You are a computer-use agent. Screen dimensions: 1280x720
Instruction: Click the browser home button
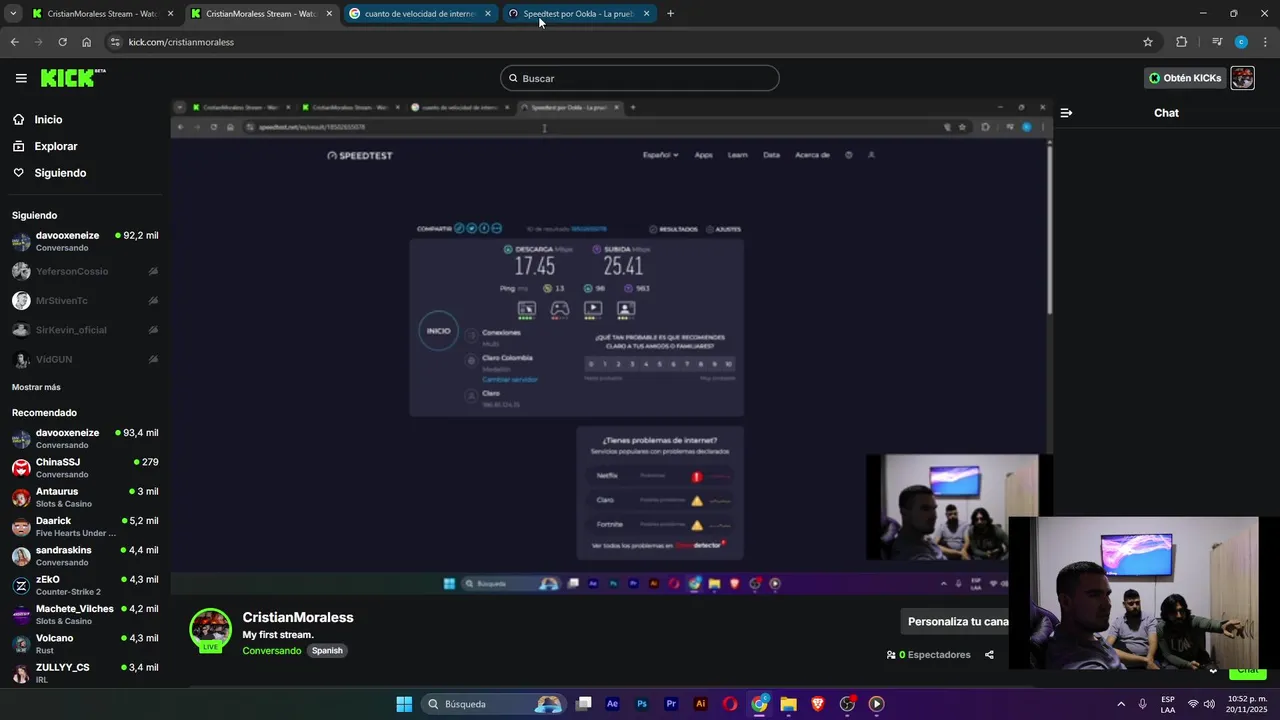(87, 42)
